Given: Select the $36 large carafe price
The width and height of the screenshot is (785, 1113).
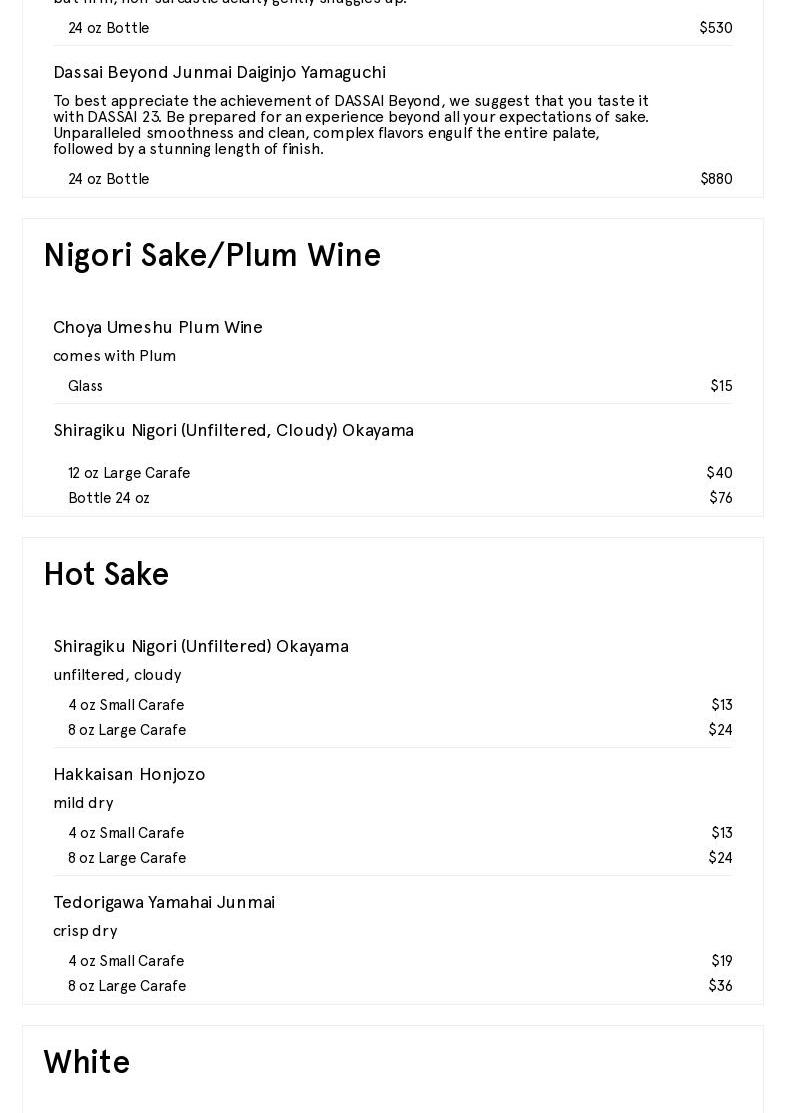Looking at the screenshot, I should (x=720, y=986).
